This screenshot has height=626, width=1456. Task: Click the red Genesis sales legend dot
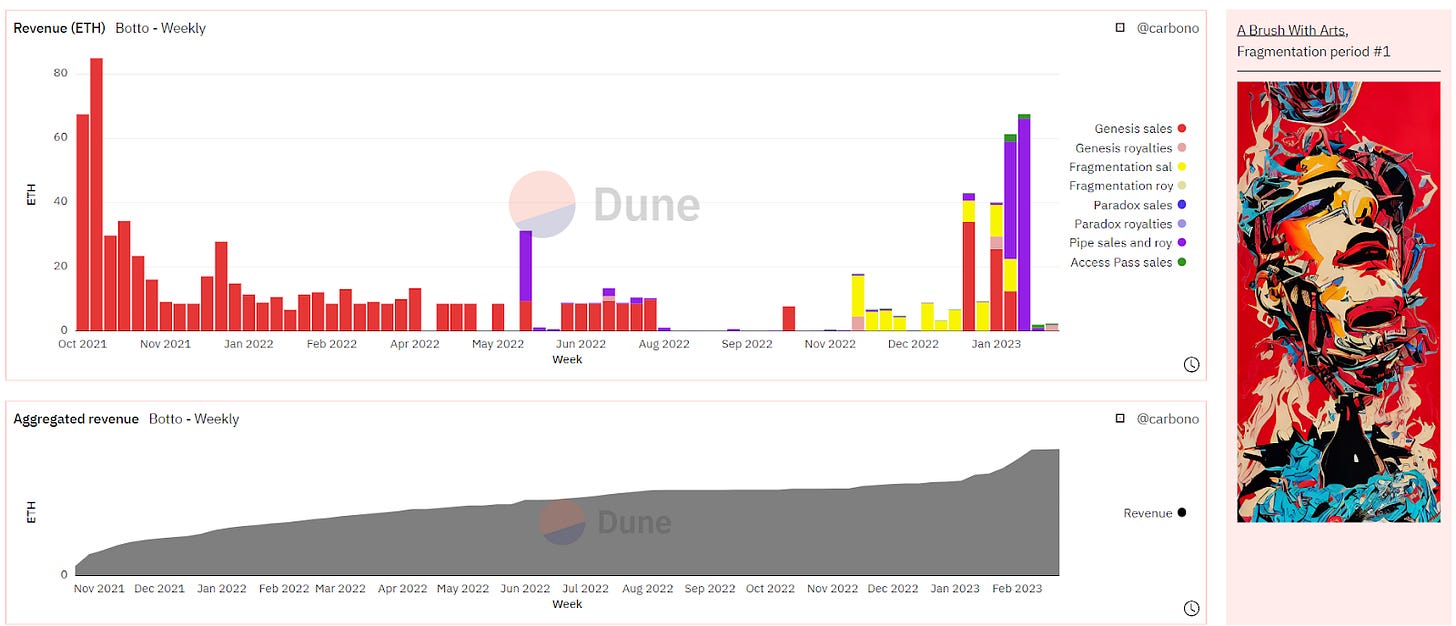[1182, 129]
